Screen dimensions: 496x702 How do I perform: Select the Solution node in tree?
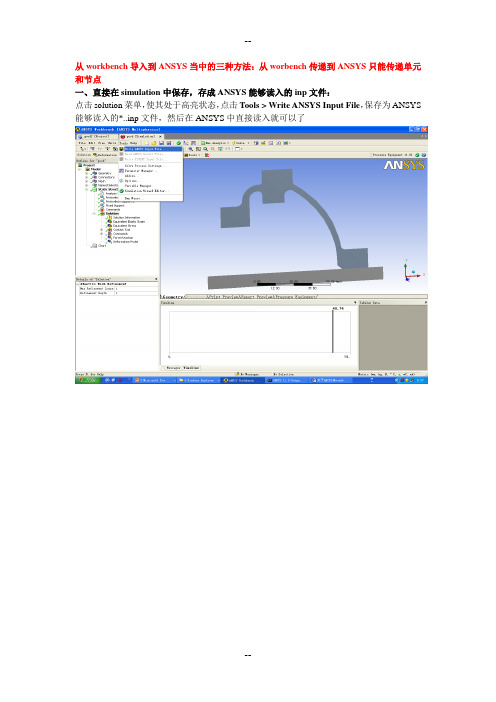pos(112,214)
